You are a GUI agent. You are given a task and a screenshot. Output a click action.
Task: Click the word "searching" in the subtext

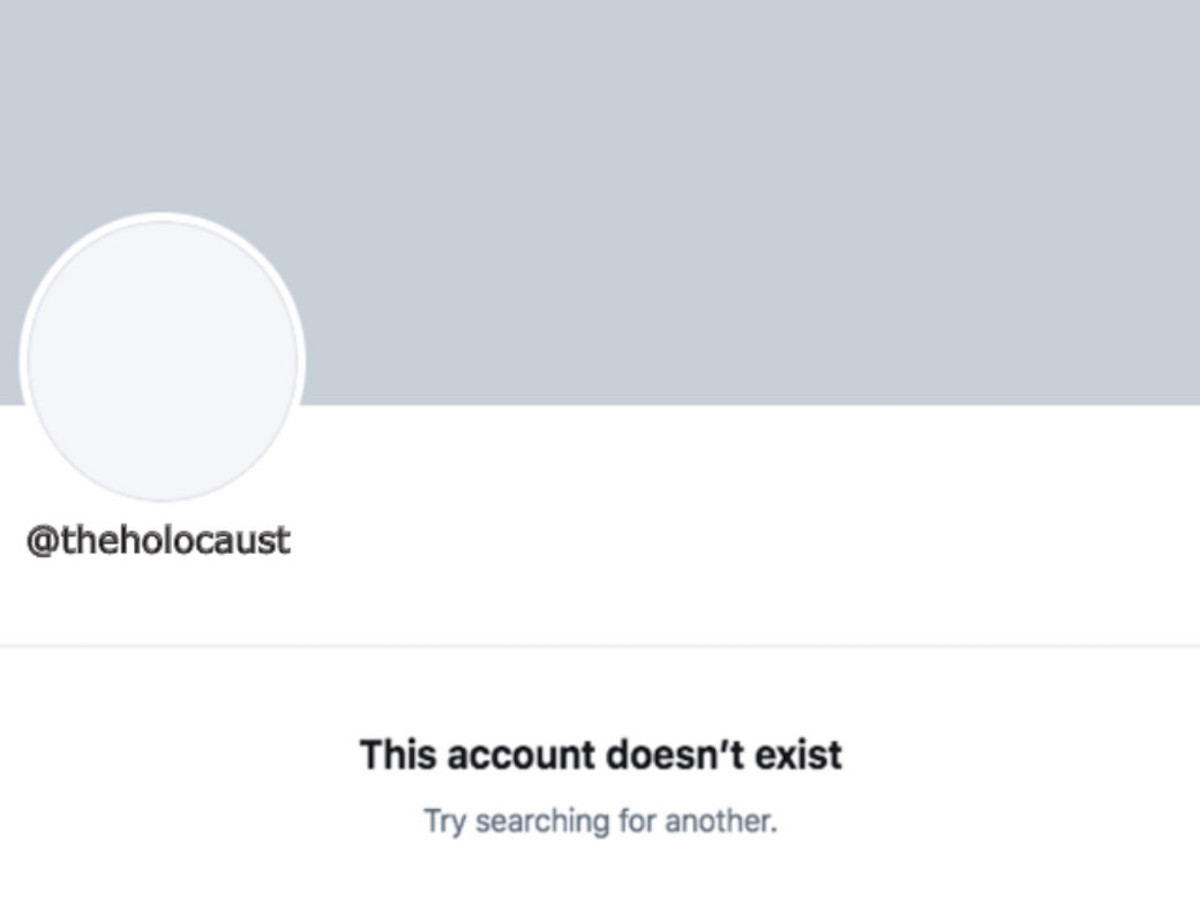tap(527, 822)
